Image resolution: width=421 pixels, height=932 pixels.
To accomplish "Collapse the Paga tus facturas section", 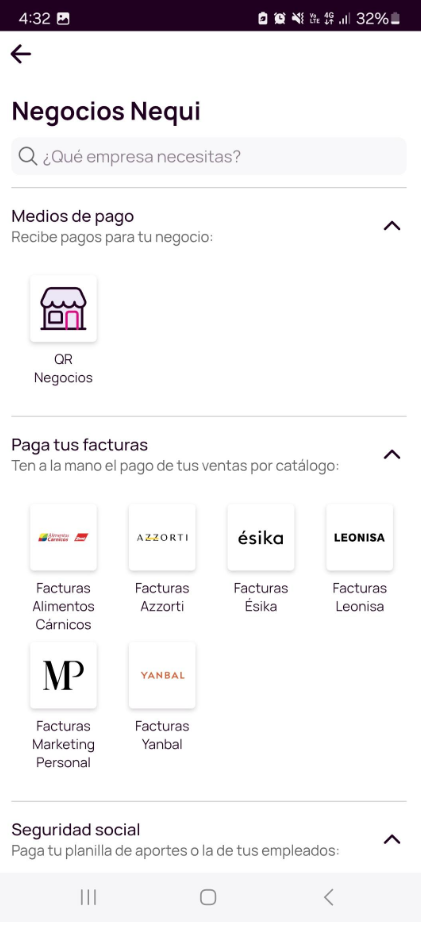I will click(392, 455).
